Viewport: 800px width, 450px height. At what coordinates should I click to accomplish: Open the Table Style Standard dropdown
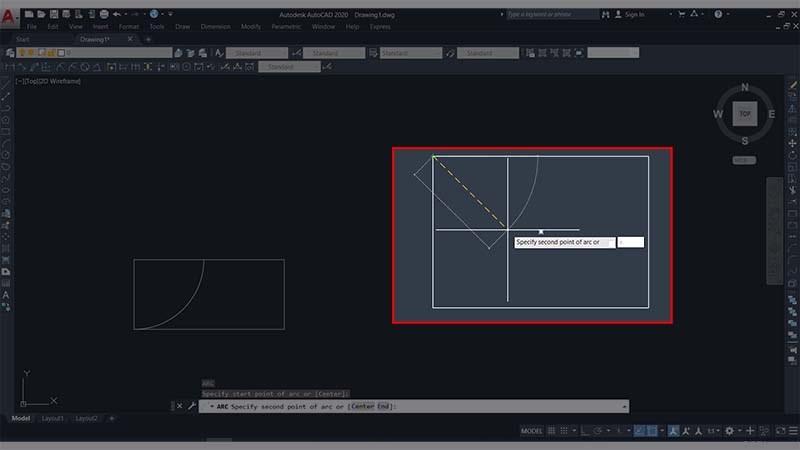pos(411,53)
